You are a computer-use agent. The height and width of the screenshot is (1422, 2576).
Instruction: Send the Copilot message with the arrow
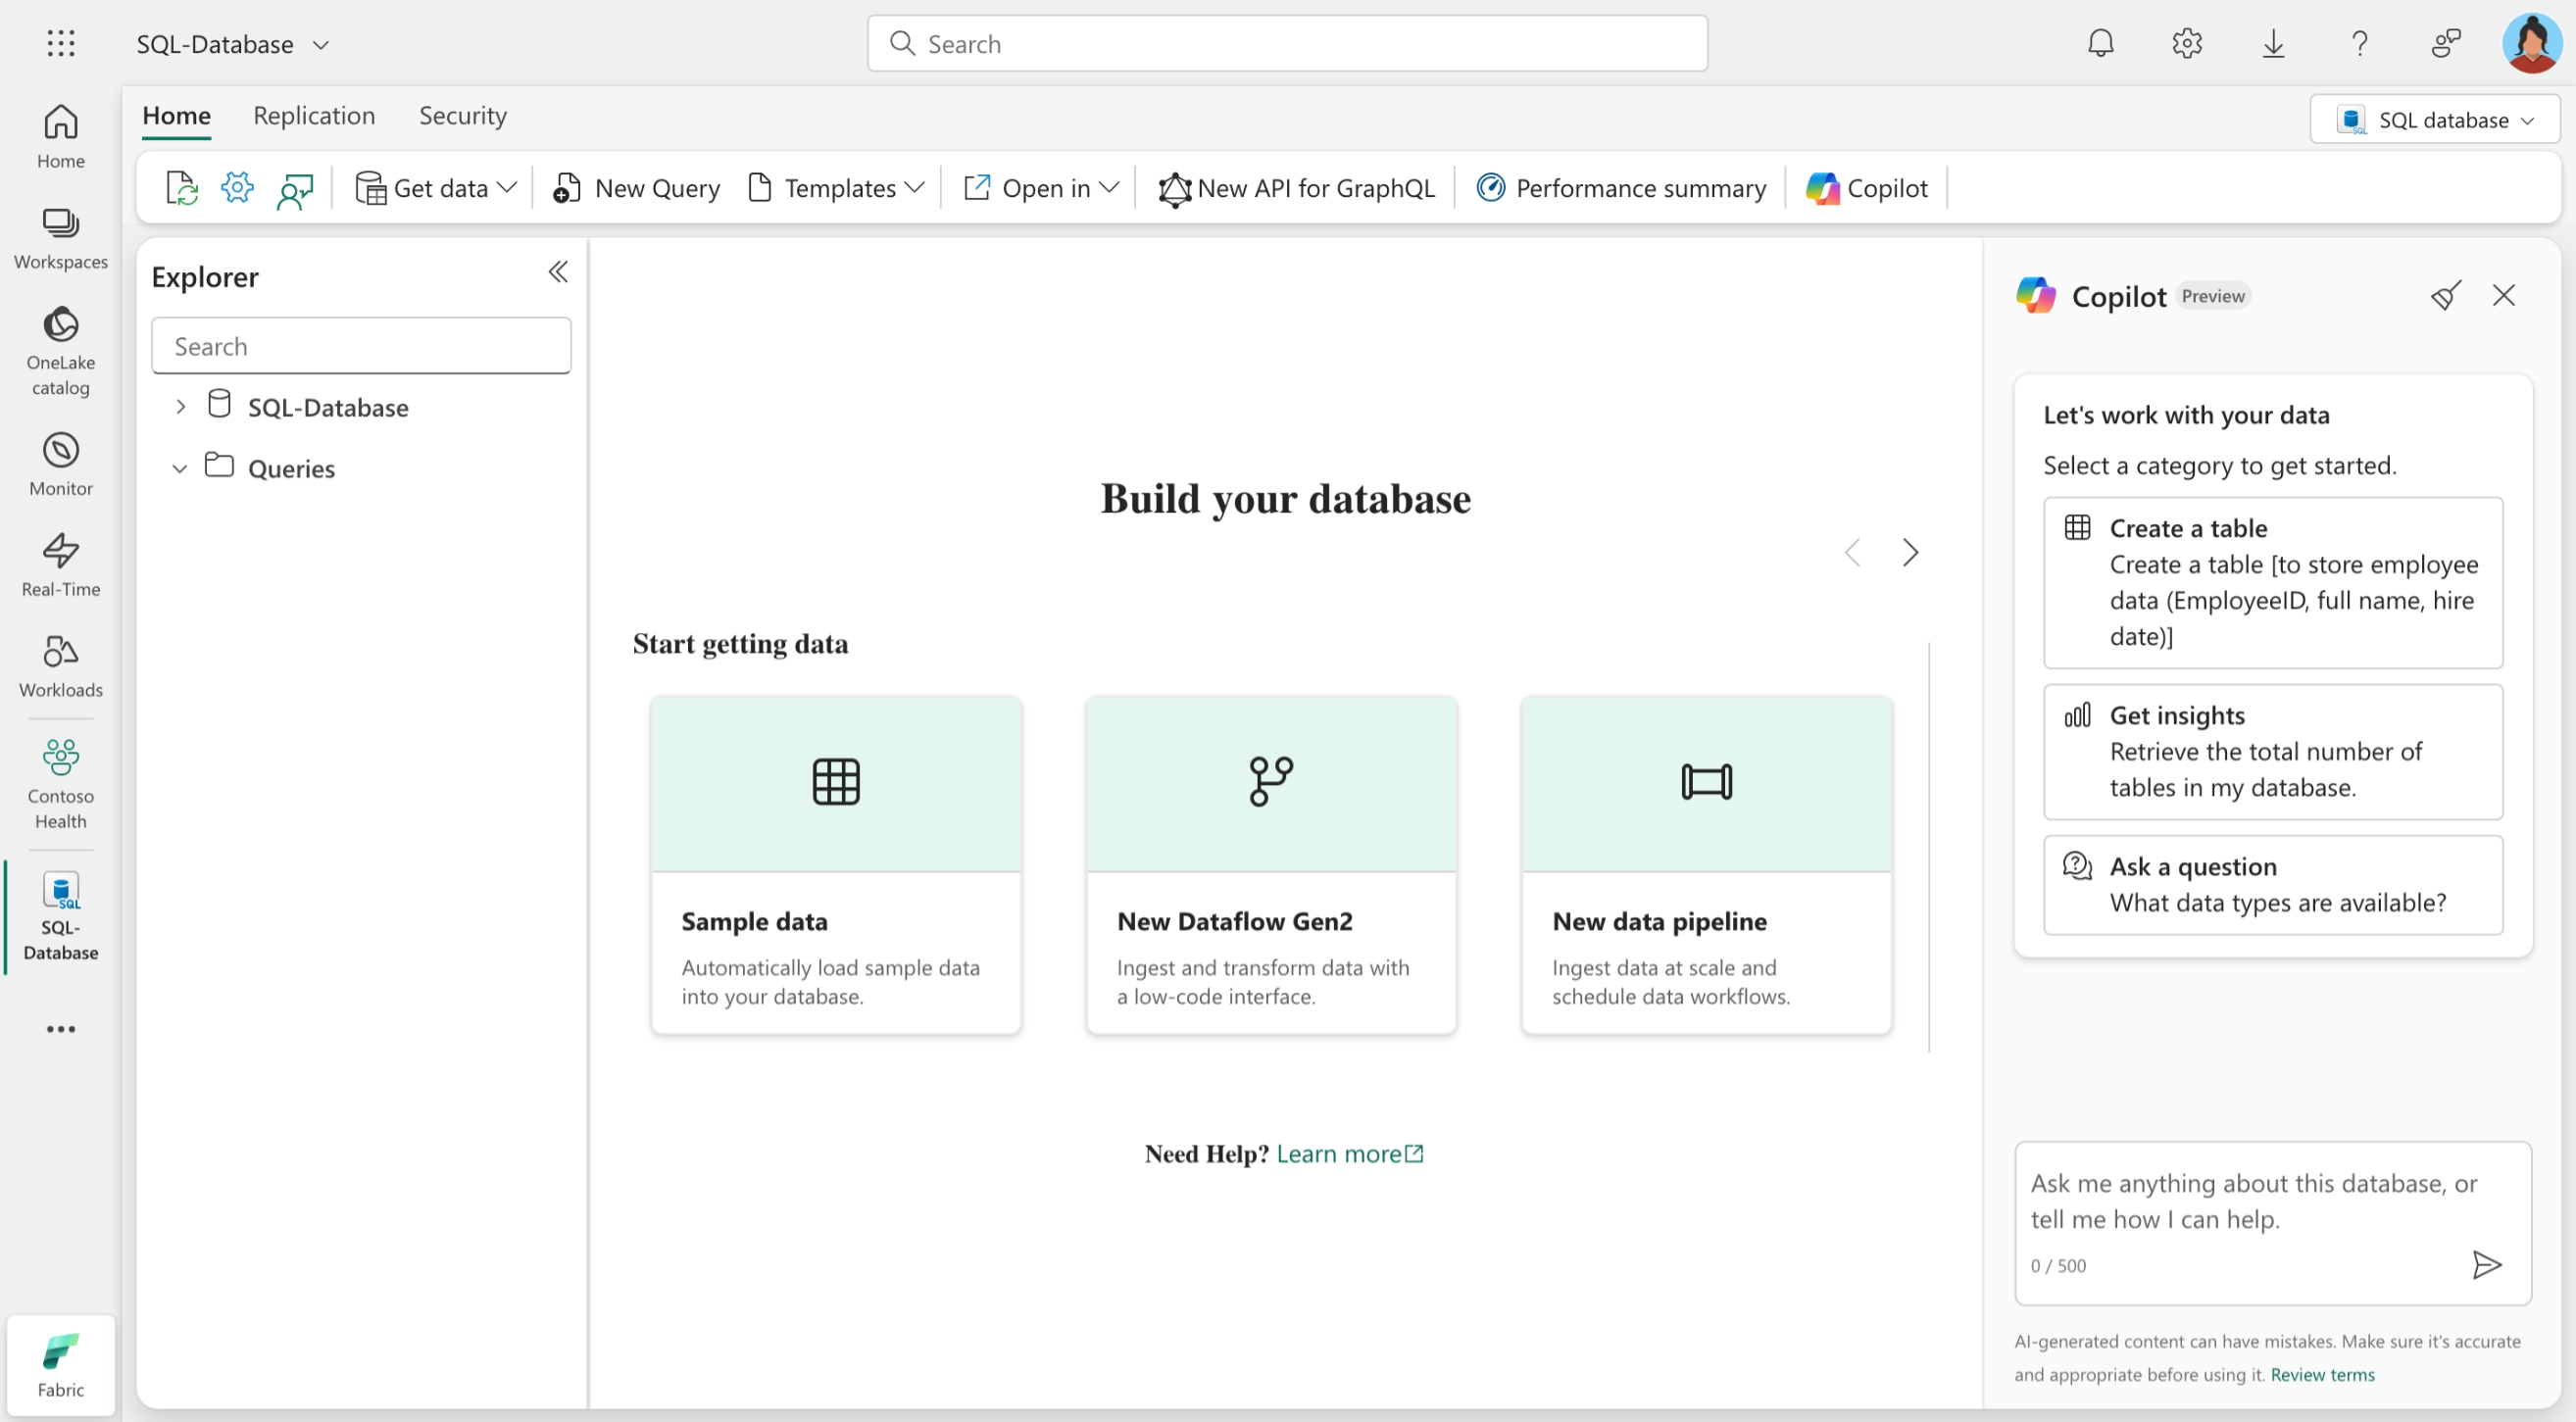click(2488, 1265)
